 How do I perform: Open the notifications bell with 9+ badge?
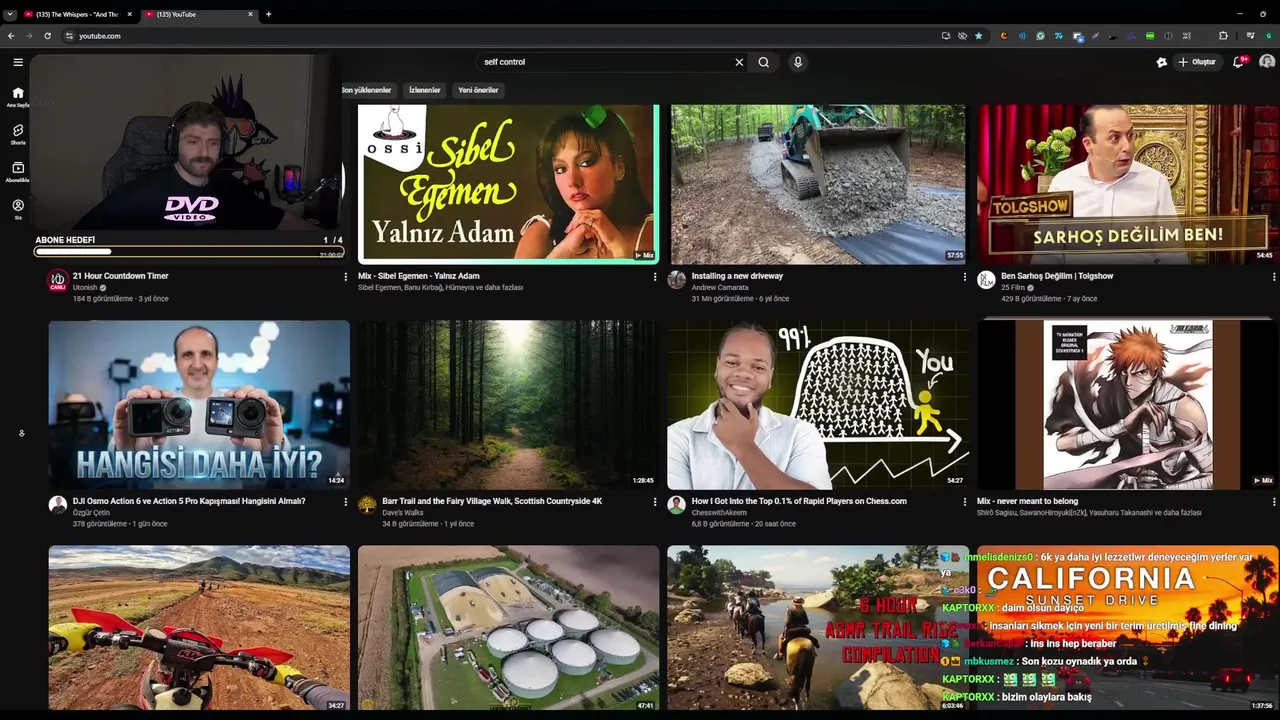point(1239,62)
